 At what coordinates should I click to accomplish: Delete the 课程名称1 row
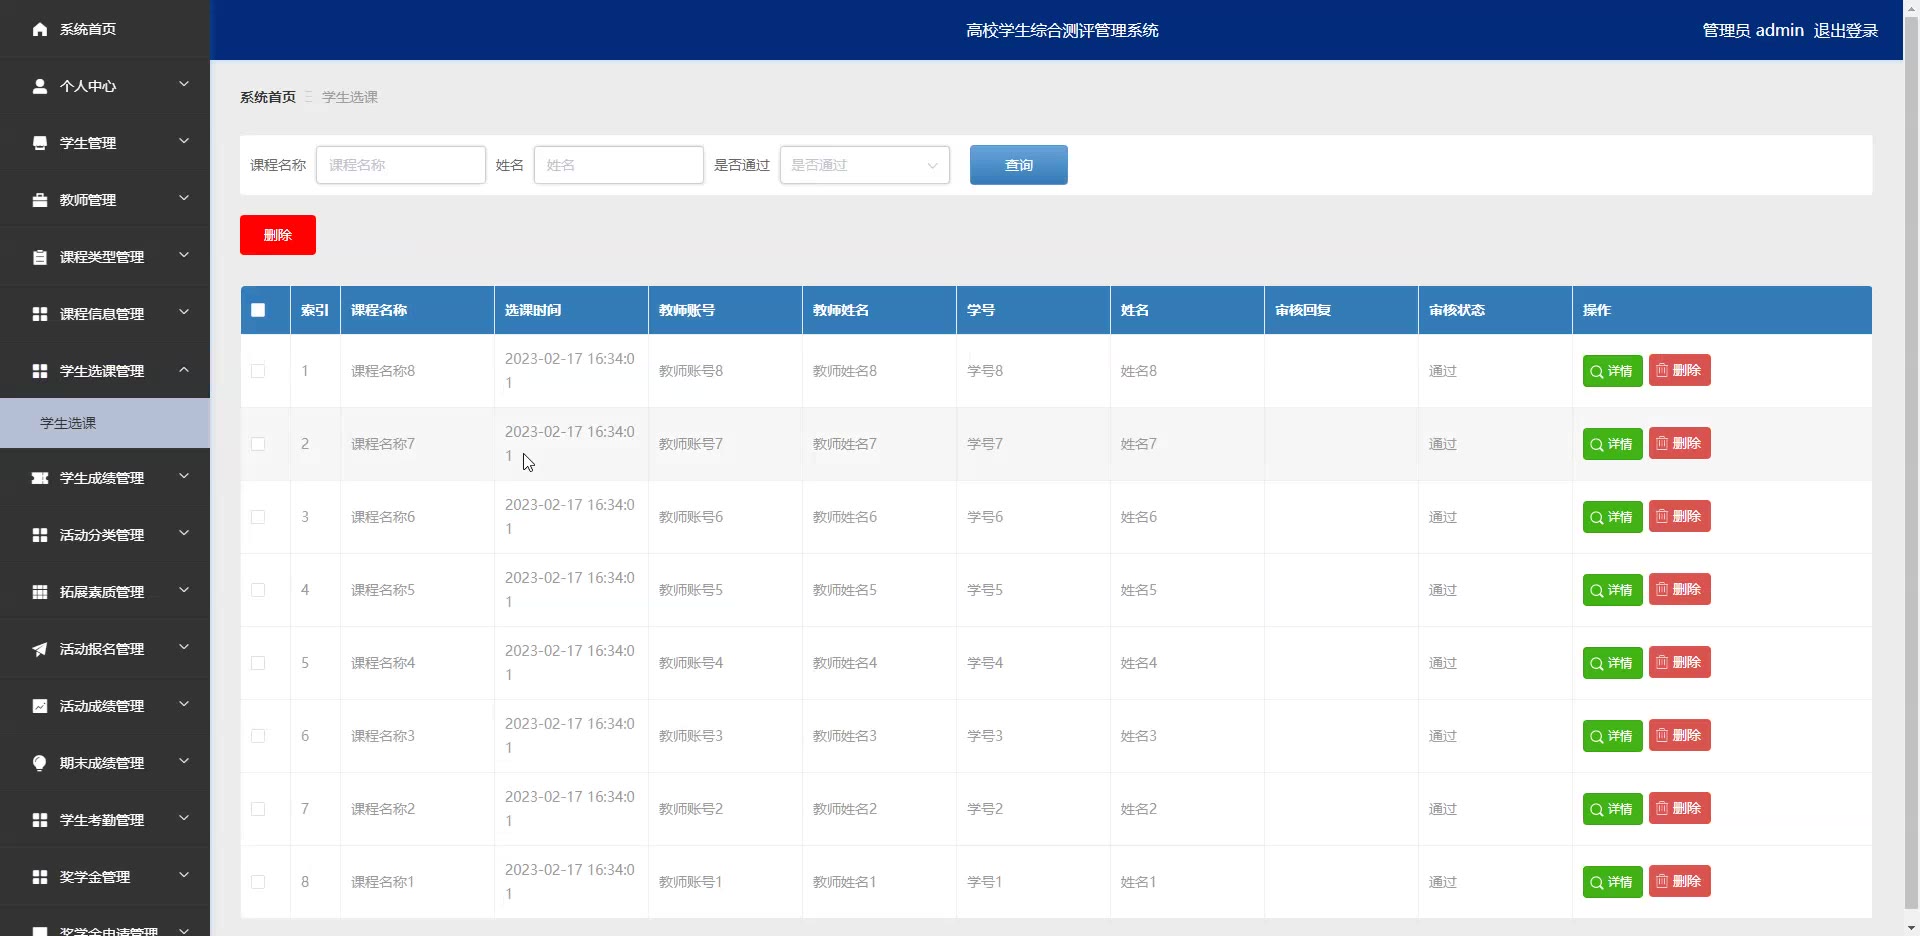[1679, 881]
